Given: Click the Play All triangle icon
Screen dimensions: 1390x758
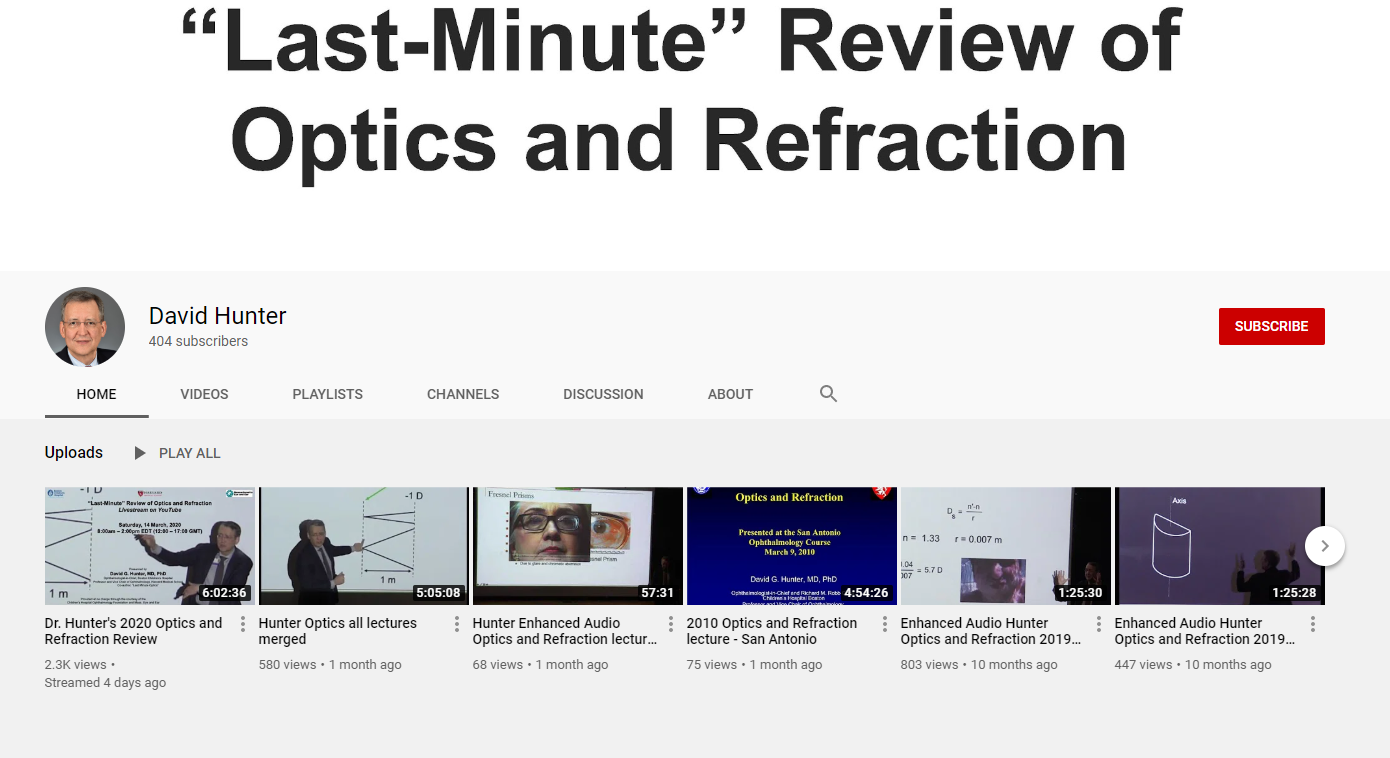Looking at the screenshot, I should 140,453.
